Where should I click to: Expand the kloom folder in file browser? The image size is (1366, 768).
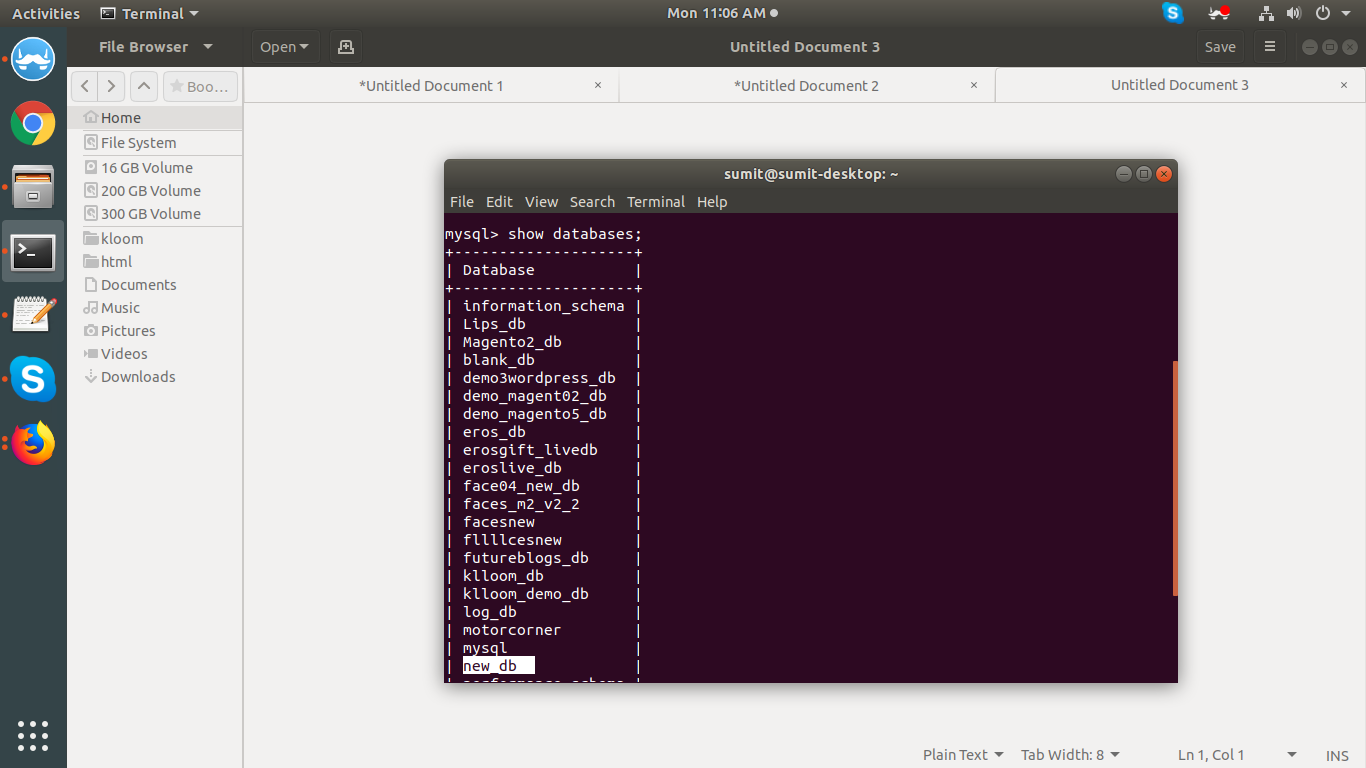click(121, 239)
